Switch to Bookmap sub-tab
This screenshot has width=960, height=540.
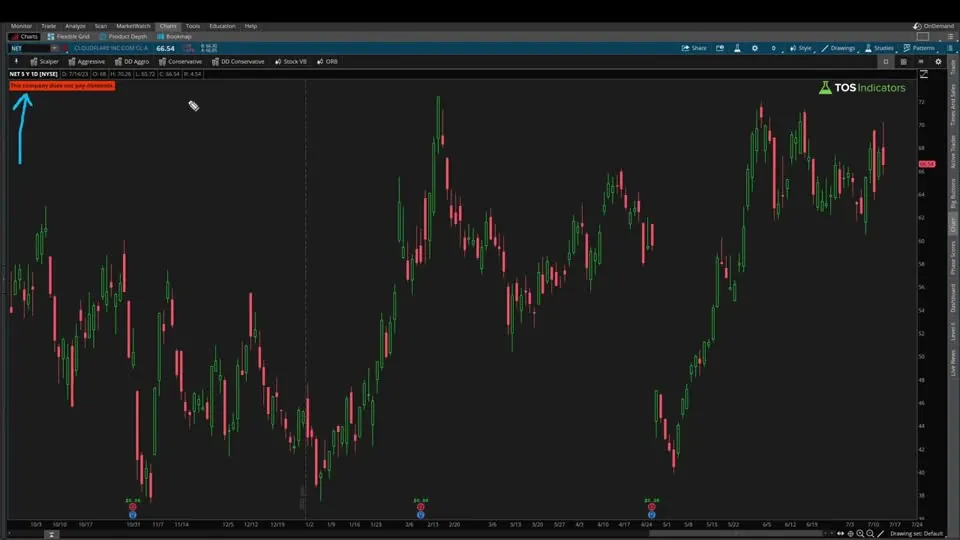pyautogui.click(x=174, y=37)
